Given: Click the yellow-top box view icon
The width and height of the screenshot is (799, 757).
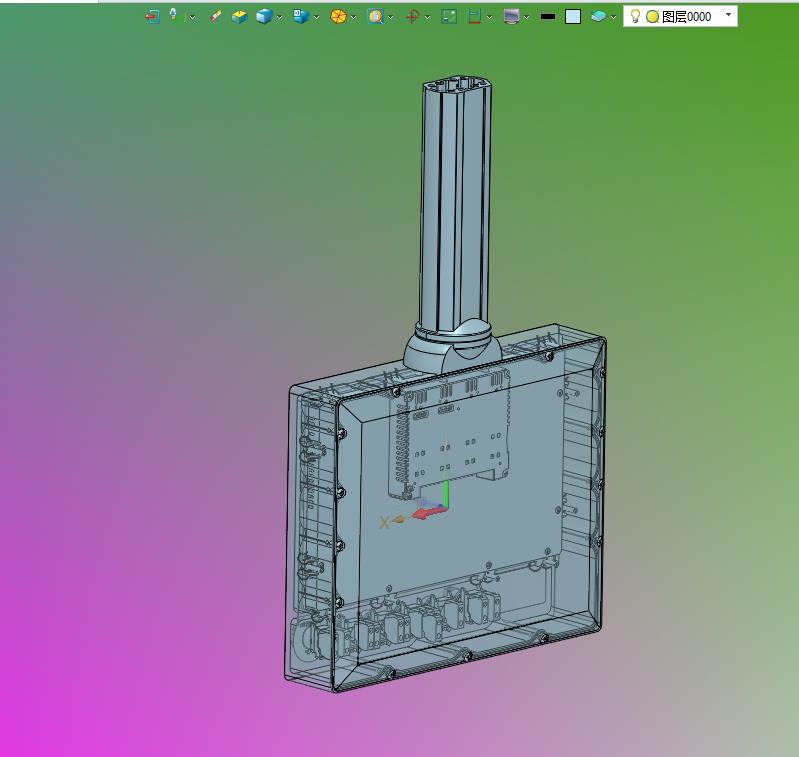Looking at the screenshot, I should [239, 17].
